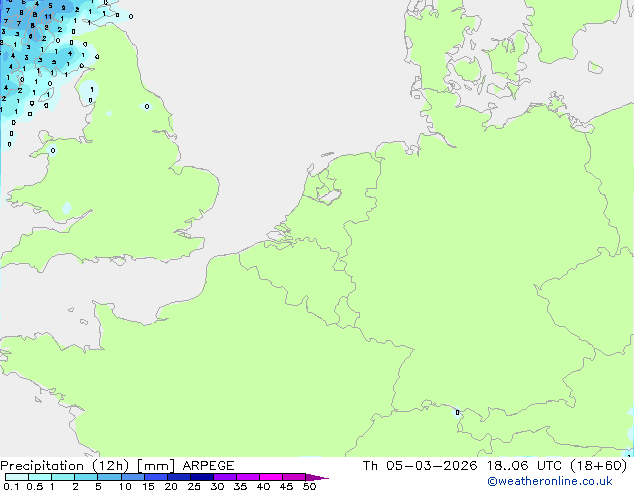Click the legend label '50'
This screenshot has width=634, height=490.
[309, 486]
